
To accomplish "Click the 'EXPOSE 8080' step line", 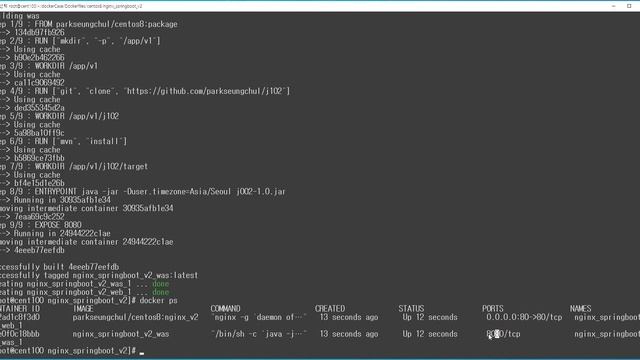I will click(41, 225).
